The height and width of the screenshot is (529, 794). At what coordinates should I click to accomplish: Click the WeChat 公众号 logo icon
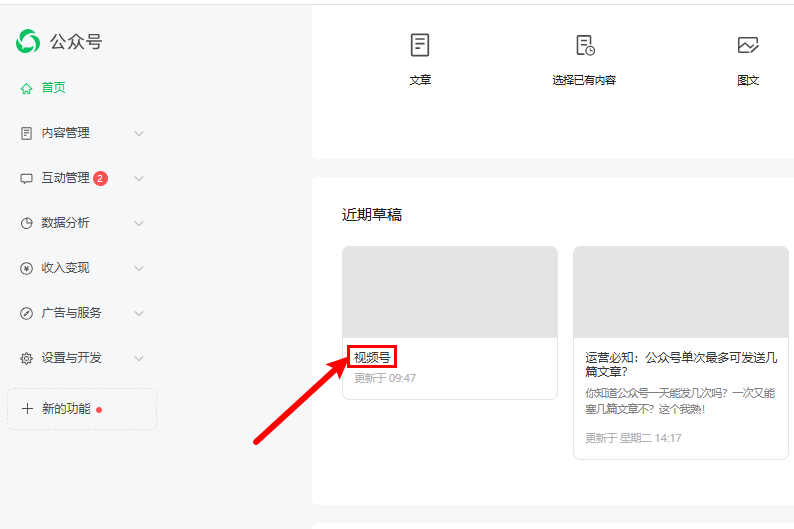point(28,41)
